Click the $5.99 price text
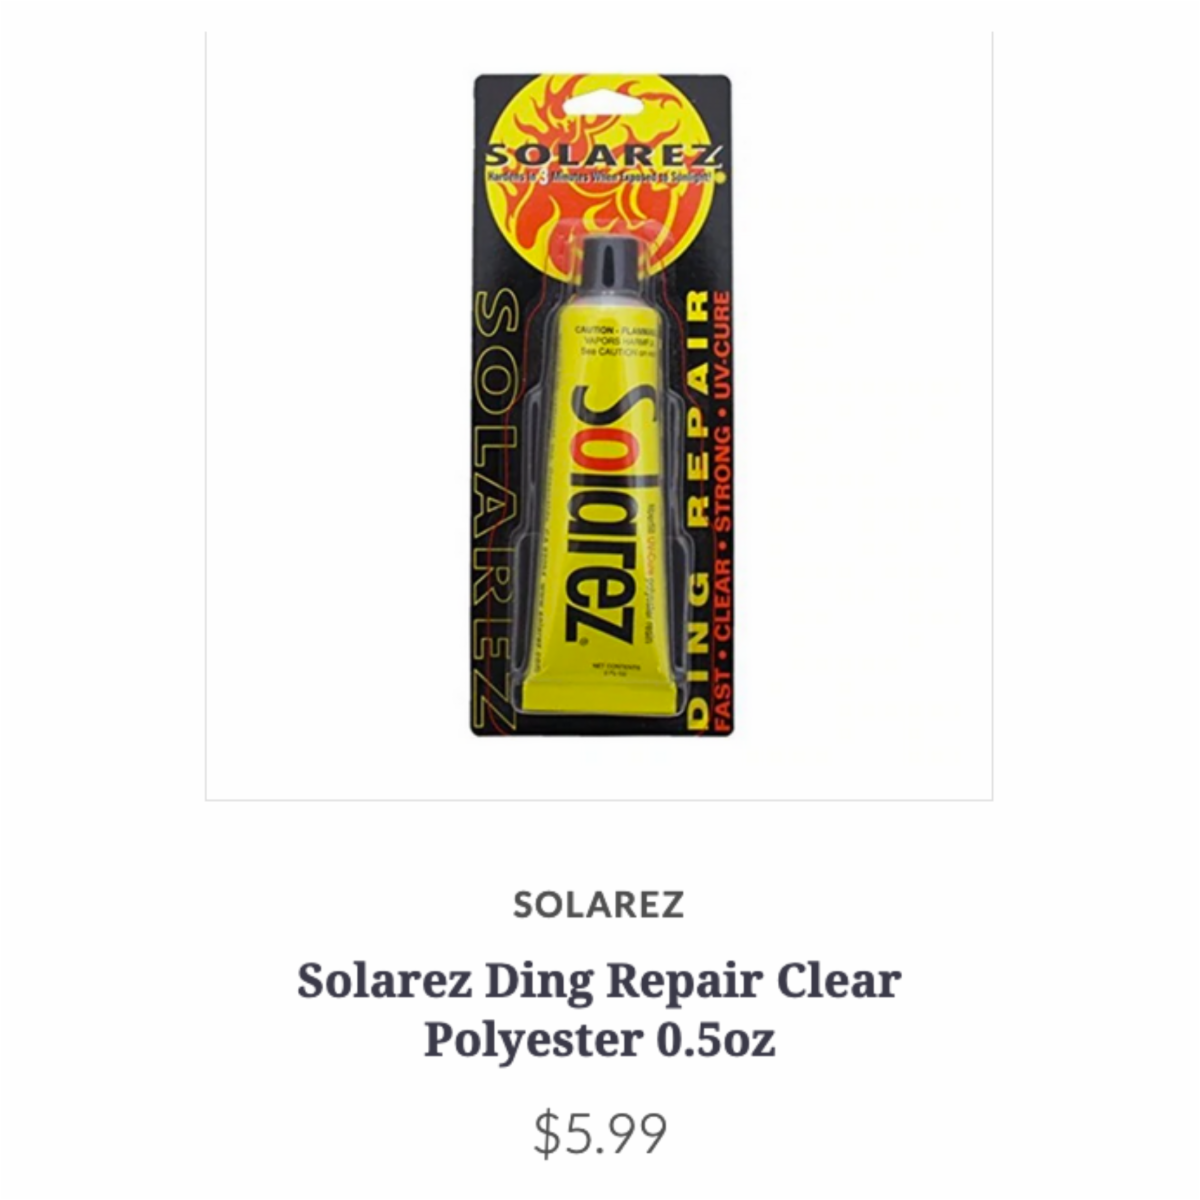1200x1200 pixels. 599,1134
